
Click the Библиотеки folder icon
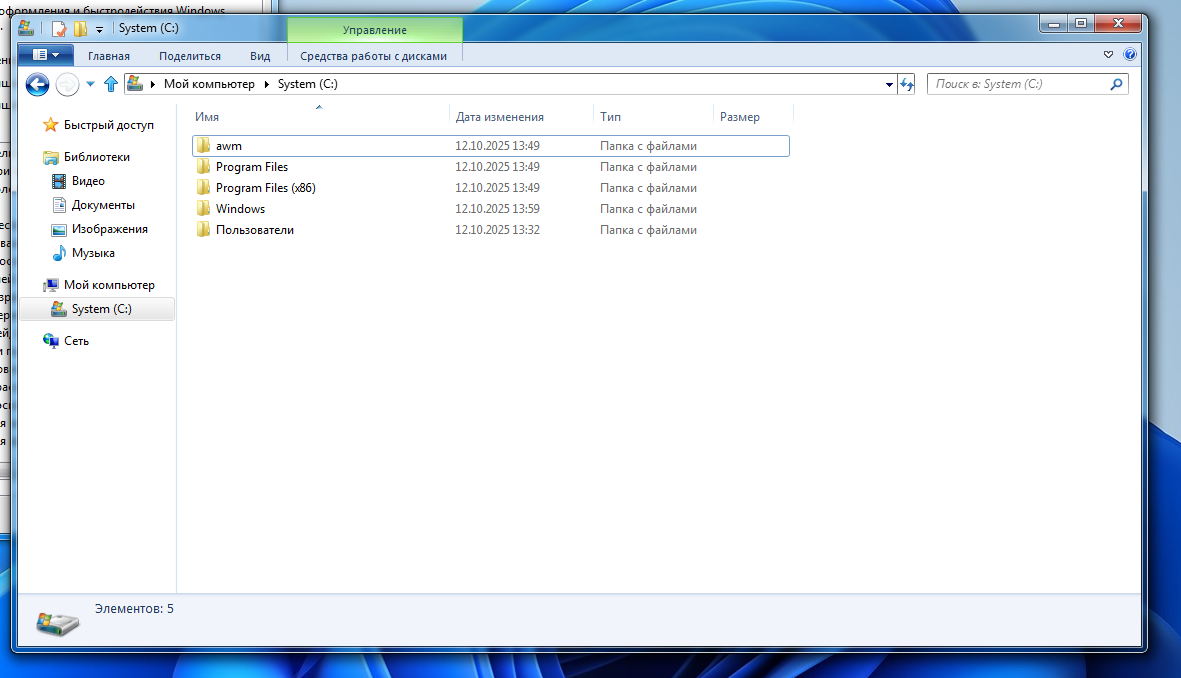(50, 157)
